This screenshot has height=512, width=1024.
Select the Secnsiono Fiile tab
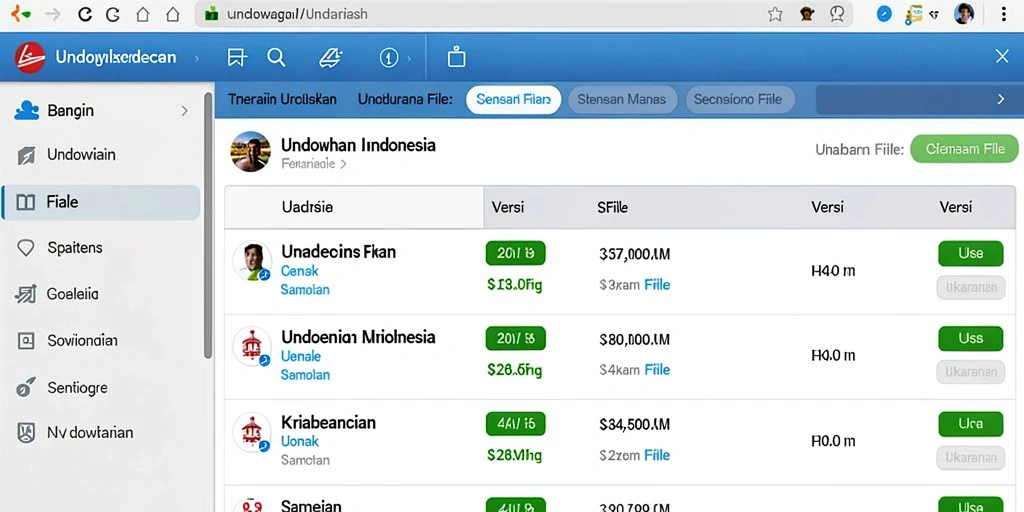pos(741,99)
